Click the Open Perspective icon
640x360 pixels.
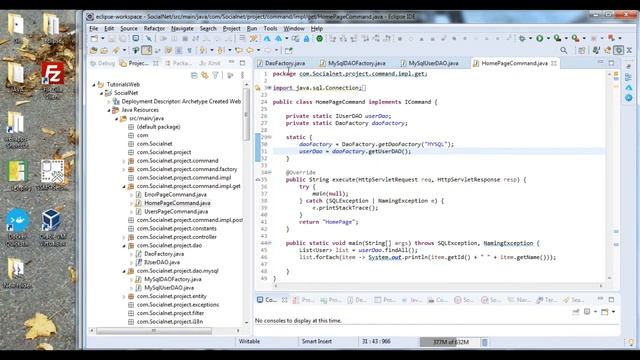click(582, 51)
